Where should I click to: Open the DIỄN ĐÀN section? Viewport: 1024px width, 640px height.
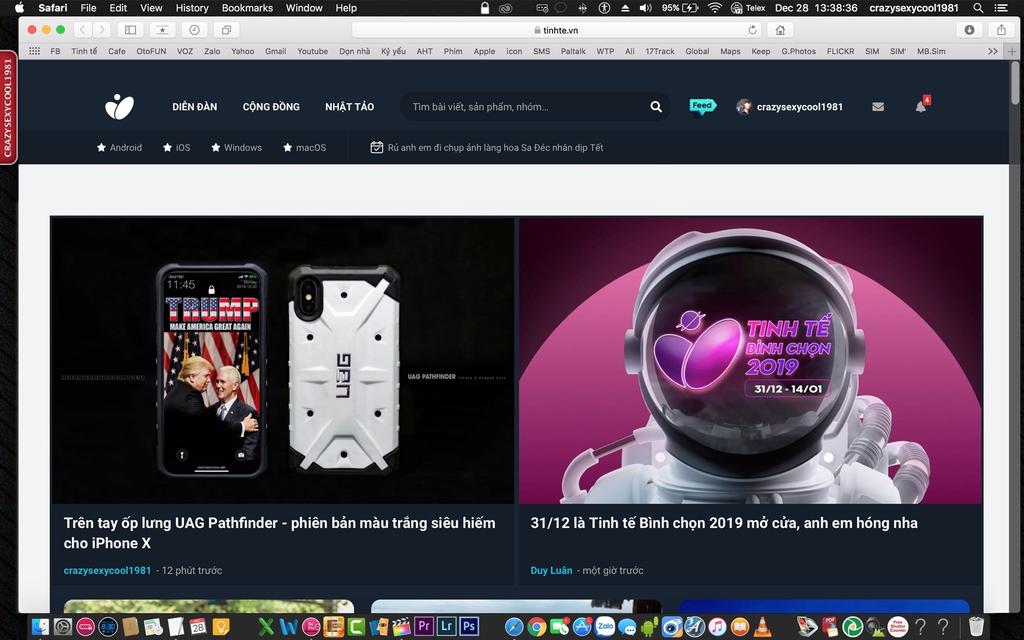[195, 106]
